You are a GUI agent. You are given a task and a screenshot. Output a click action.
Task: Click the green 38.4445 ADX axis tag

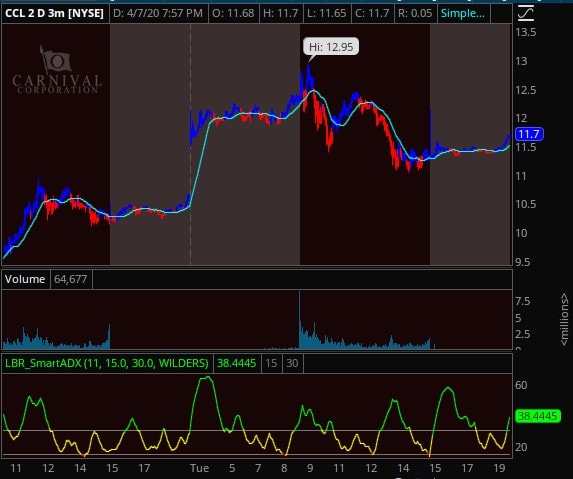(x=538, y=416)
